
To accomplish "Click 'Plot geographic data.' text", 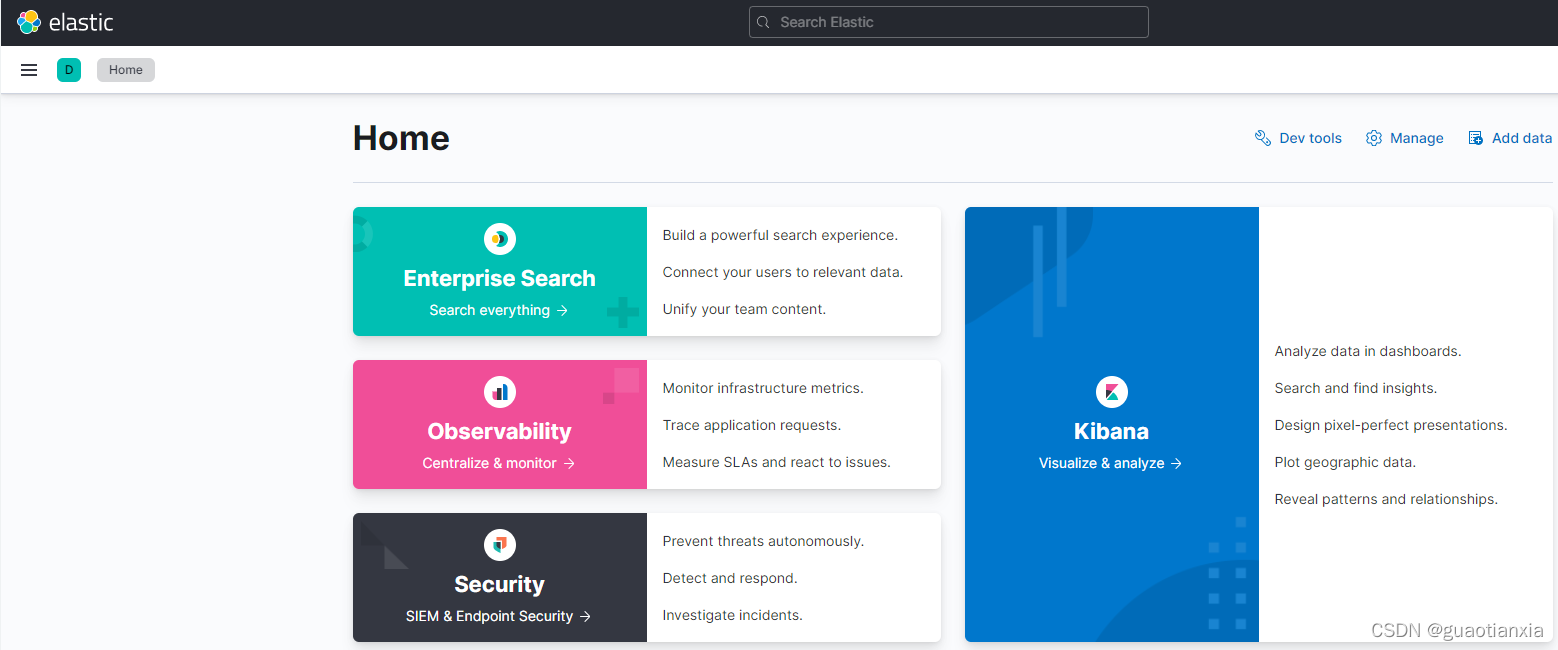I will (1345, 462).
